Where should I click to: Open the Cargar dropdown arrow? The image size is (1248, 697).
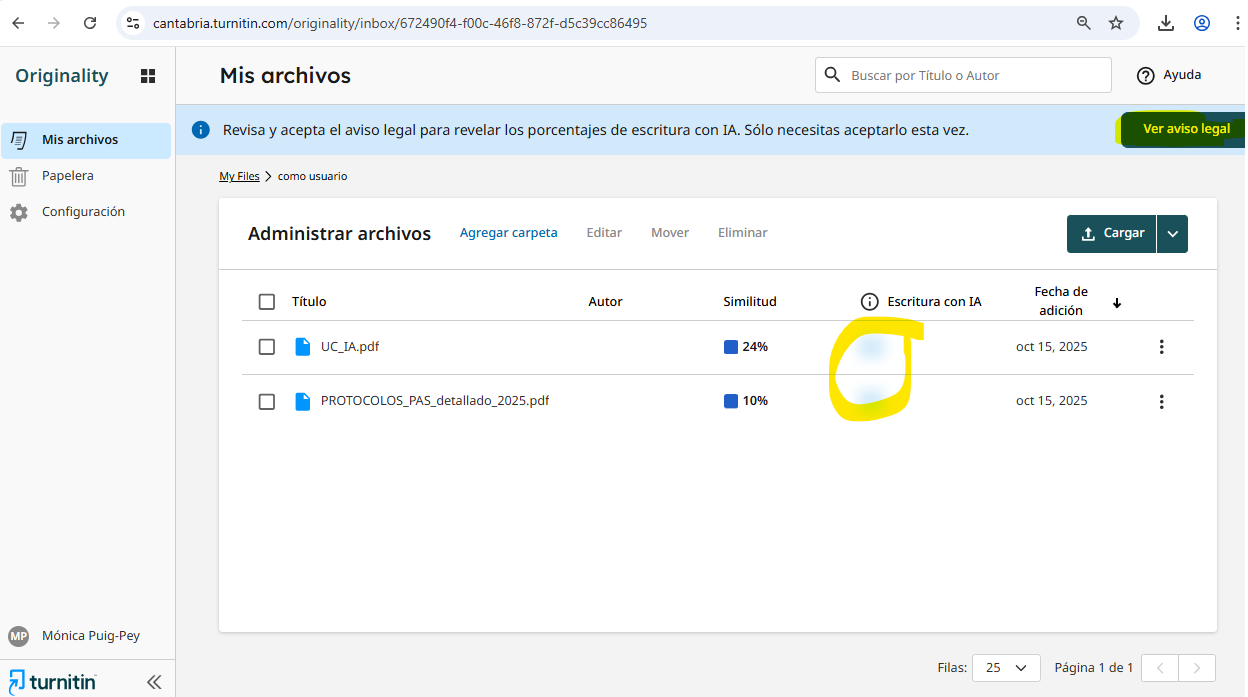tap(1172, 233)
